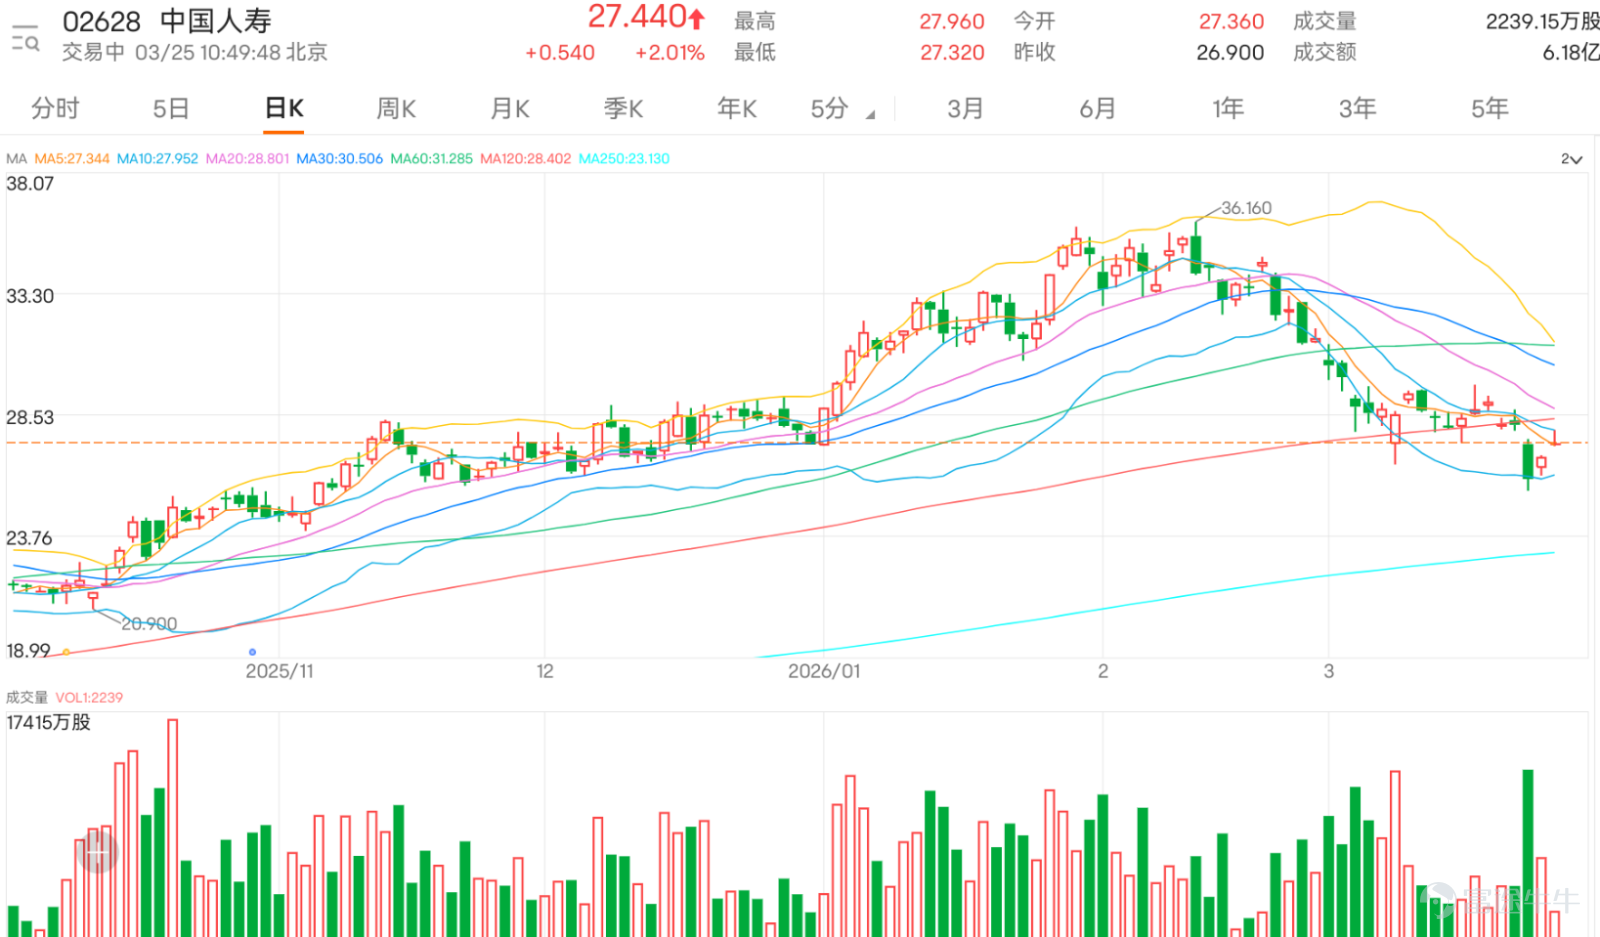1600x937 pixels.
Task: Set chart range to 1年
Action: [x=1228, y=108]
